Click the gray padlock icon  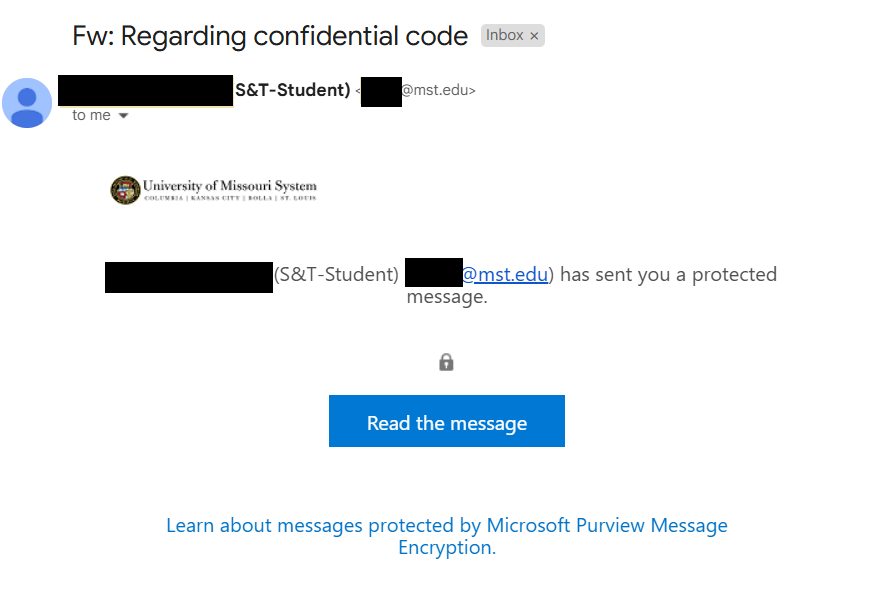point(446,362)
